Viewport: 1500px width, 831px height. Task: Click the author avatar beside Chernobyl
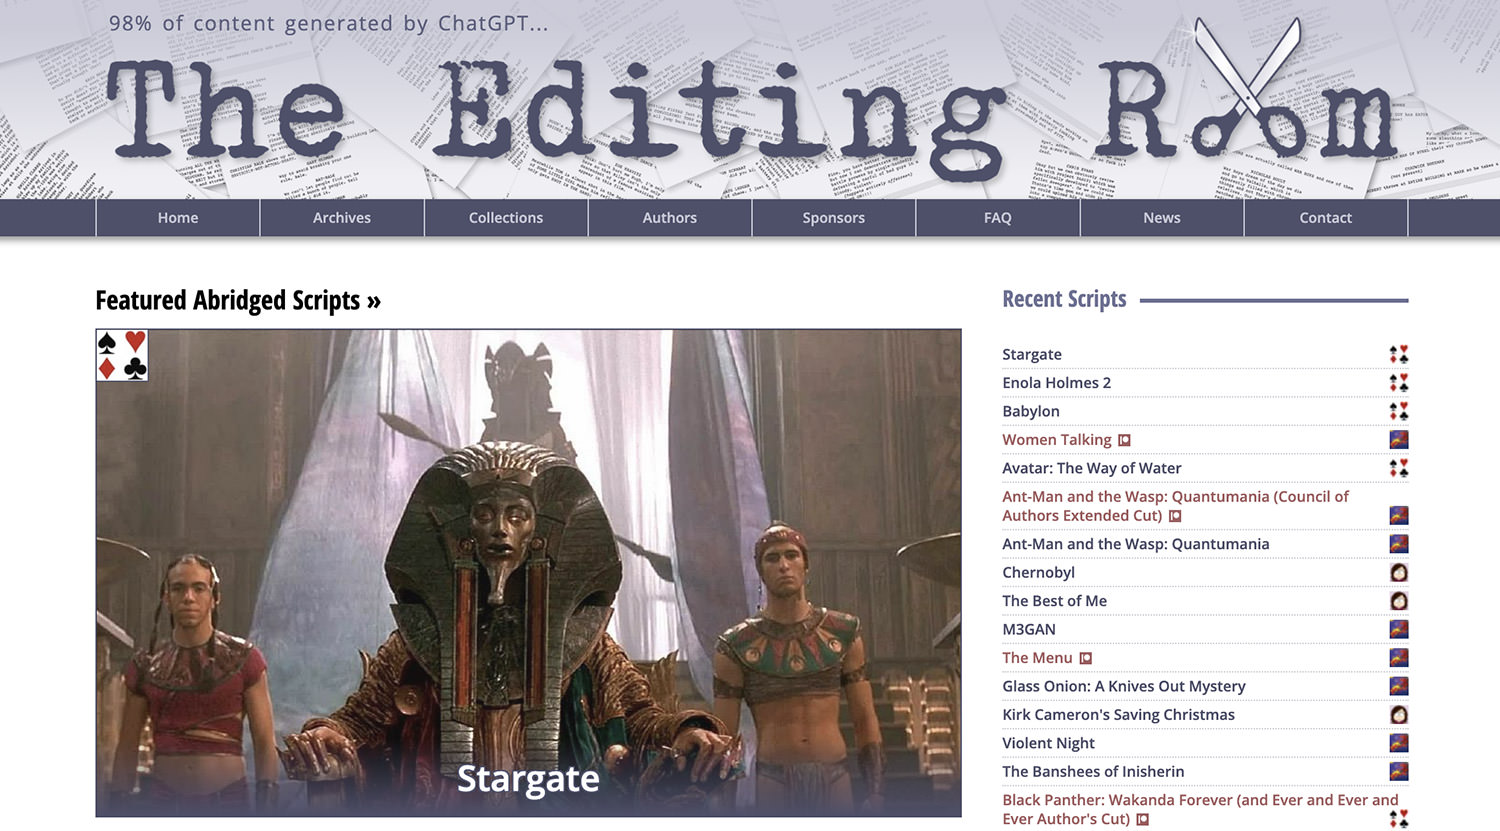(x=1399, y=573)
